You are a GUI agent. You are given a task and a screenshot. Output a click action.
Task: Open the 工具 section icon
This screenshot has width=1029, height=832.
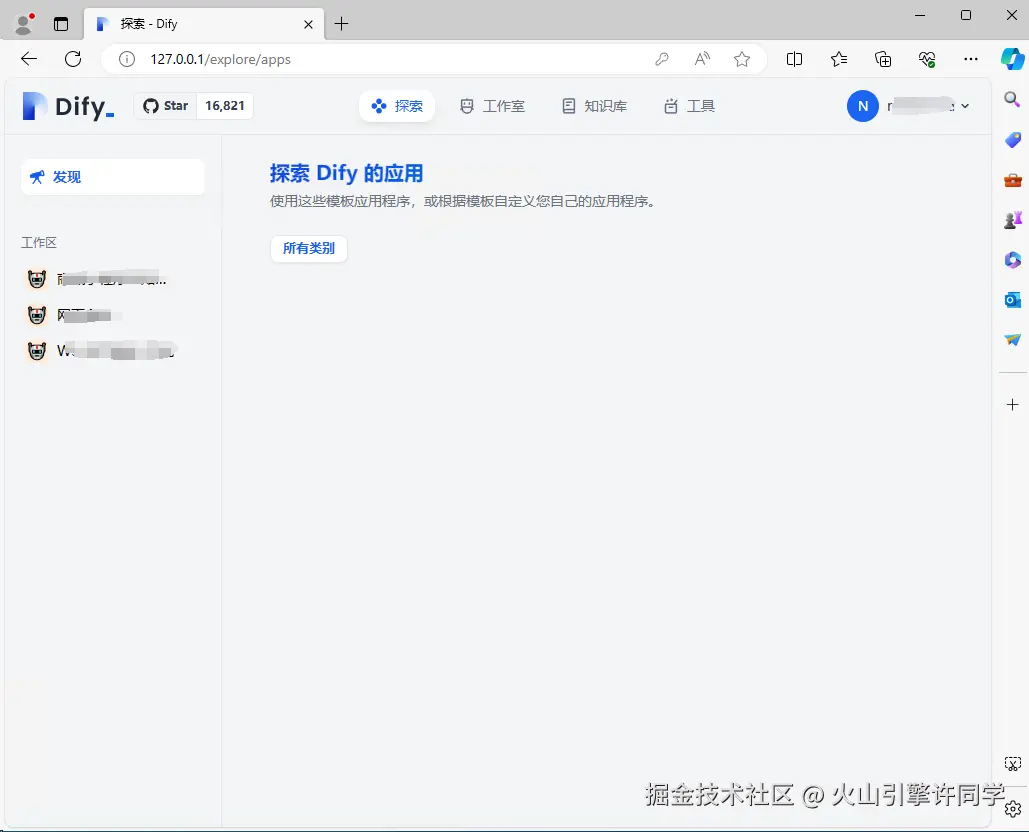[x=670, y=105]
